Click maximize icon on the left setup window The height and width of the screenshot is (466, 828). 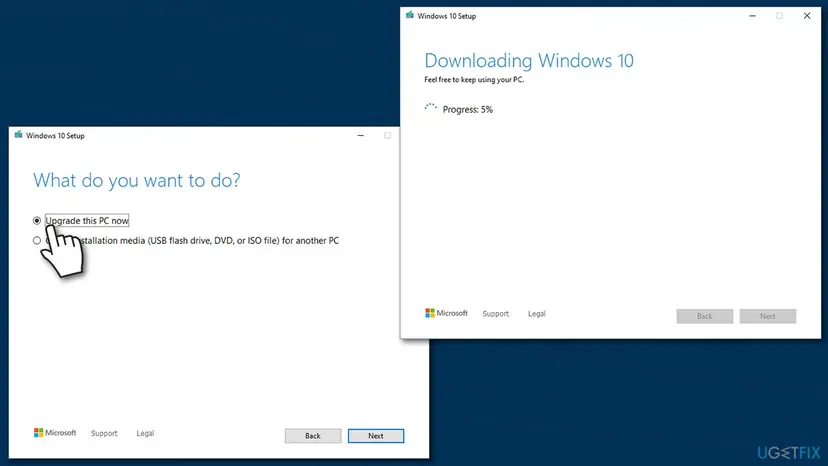coord(388,136)
